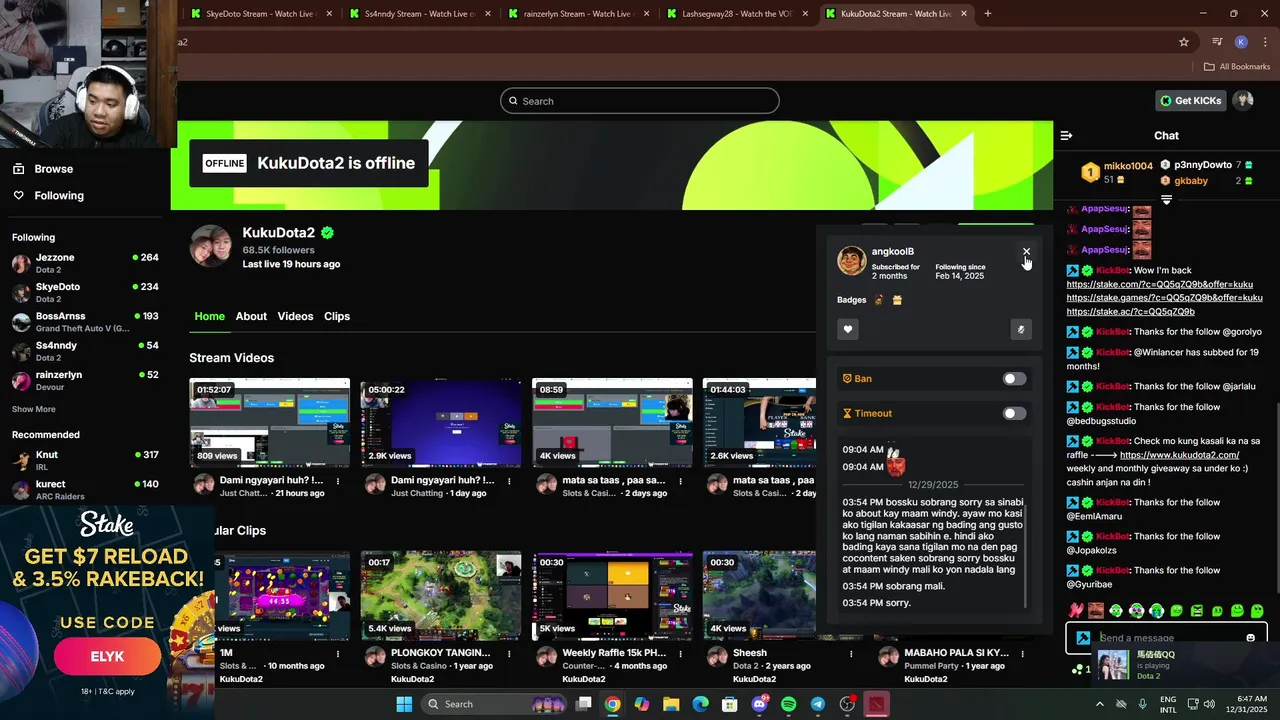Open the emote picker in the message box

click(1250, 638)
